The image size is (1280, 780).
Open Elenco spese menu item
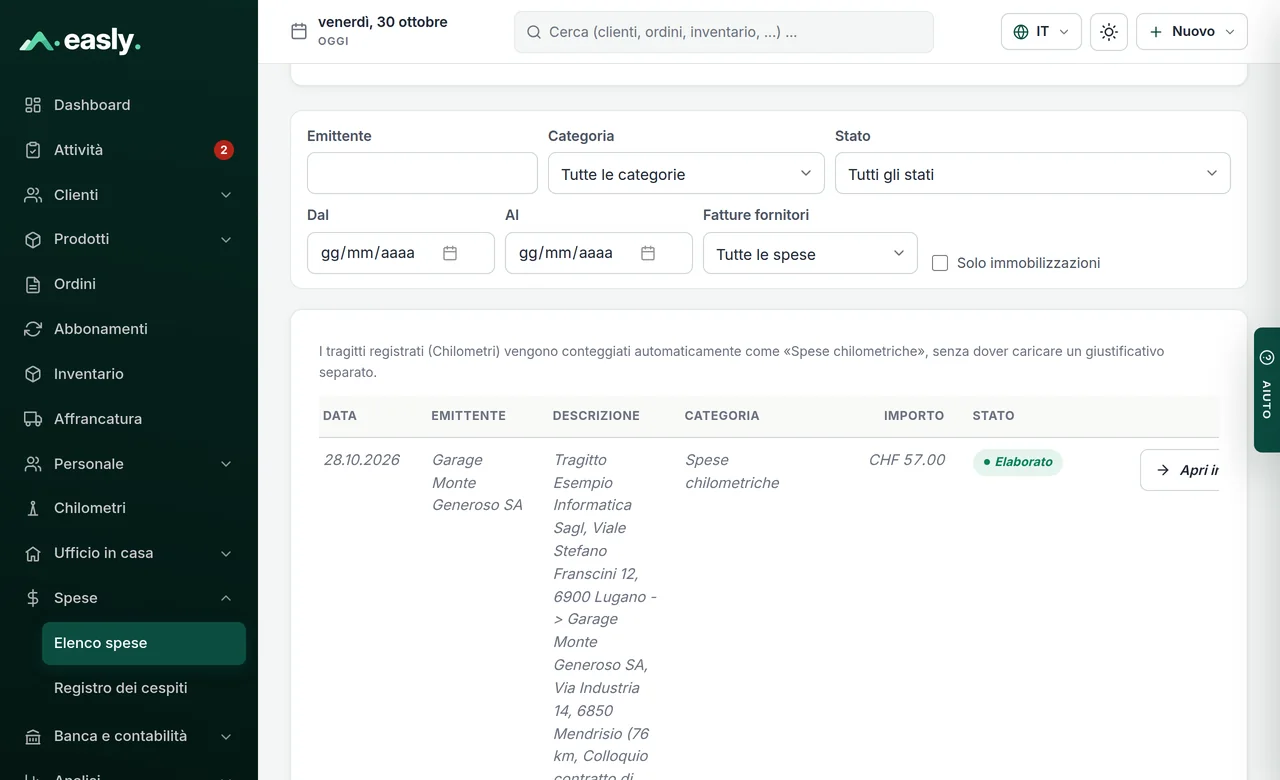pyautogui.click(x=144, y=643)
